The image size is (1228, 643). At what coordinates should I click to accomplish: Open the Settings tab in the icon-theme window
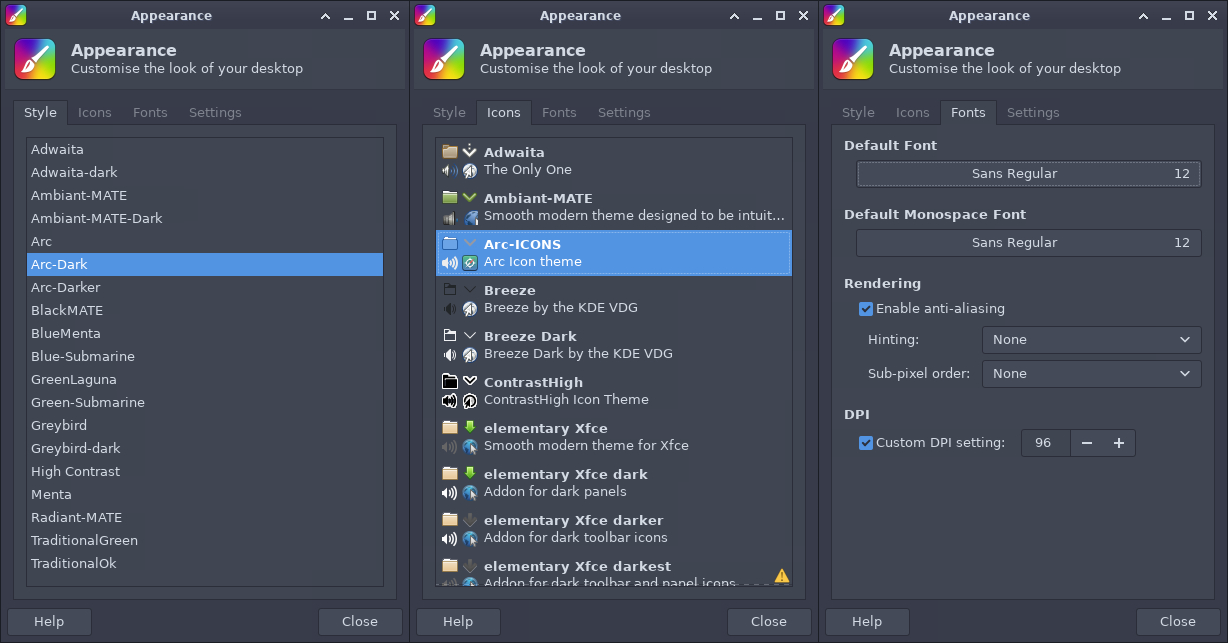624,113
